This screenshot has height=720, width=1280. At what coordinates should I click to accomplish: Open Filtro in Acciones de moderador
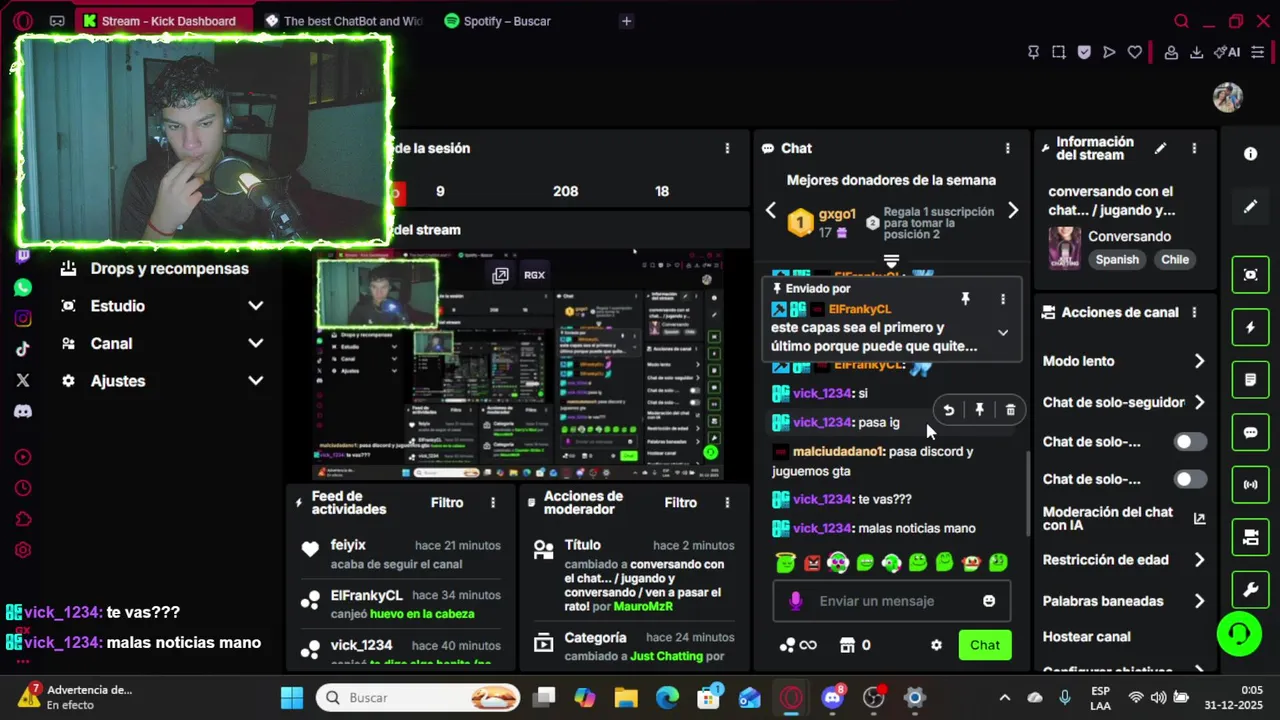(x=680, y=503)
